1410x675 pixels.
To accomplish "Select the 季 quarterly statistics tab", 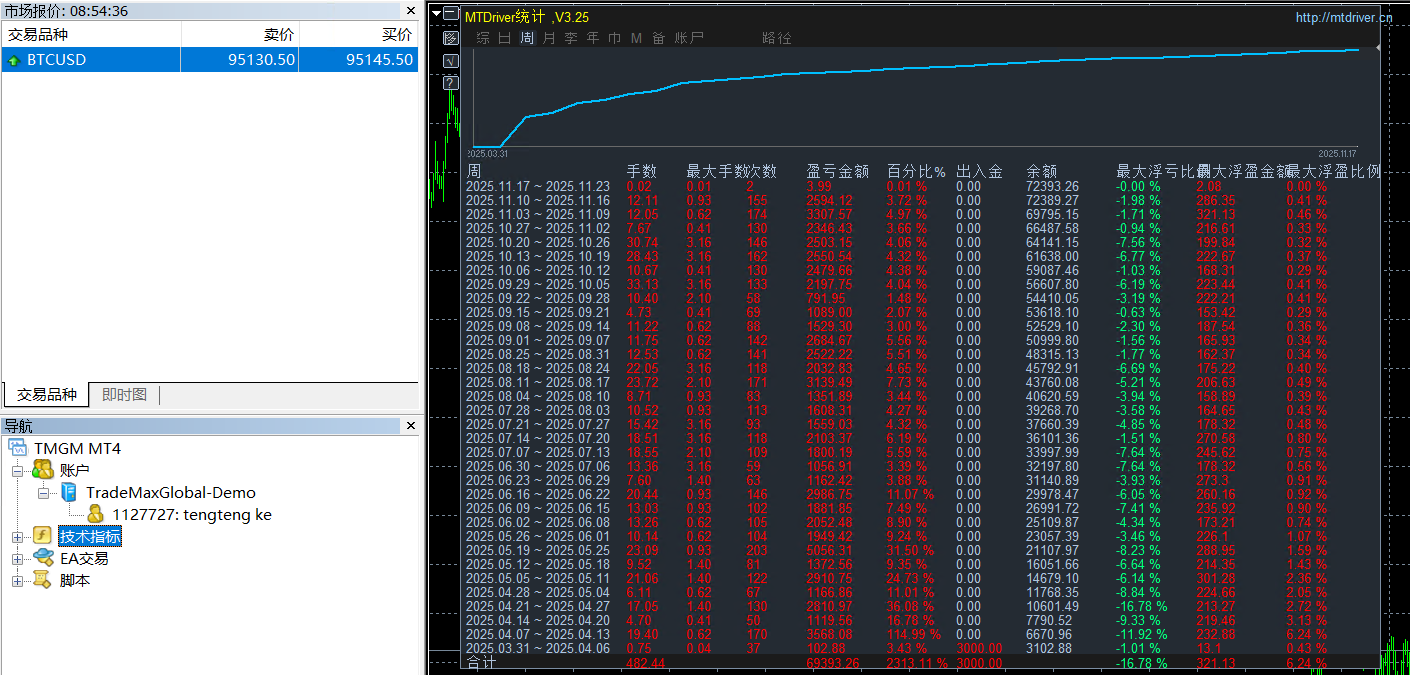I will click(x=571, y=38).
